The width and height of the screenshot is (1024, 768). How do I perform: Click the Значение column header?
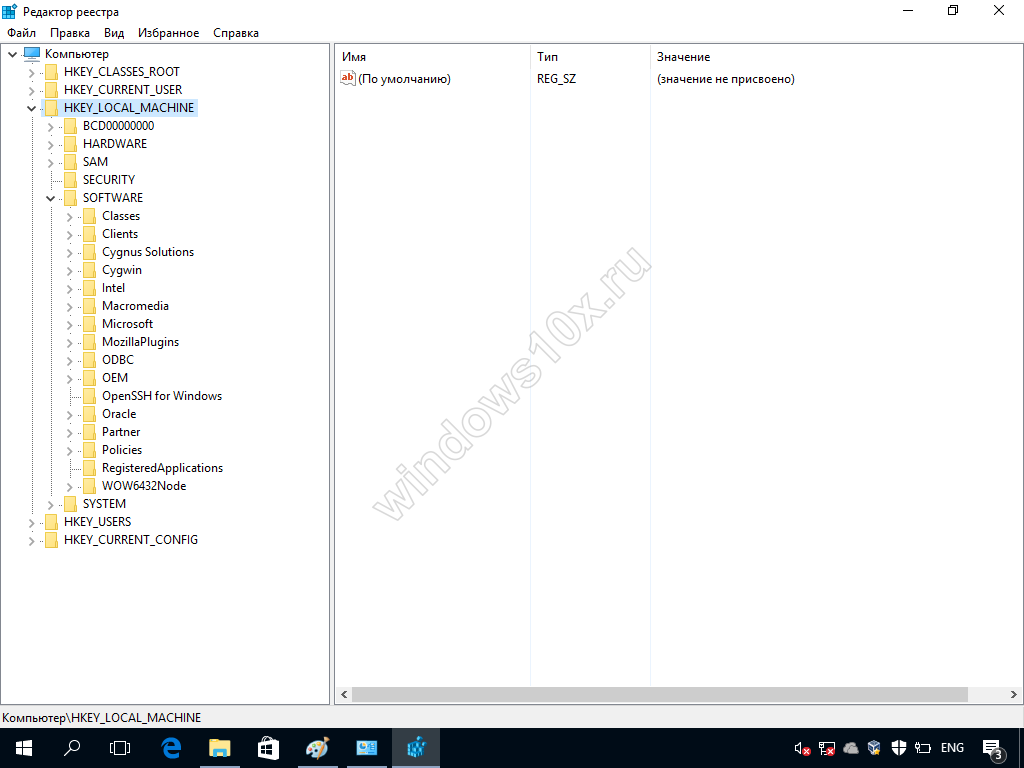point(683,57)
